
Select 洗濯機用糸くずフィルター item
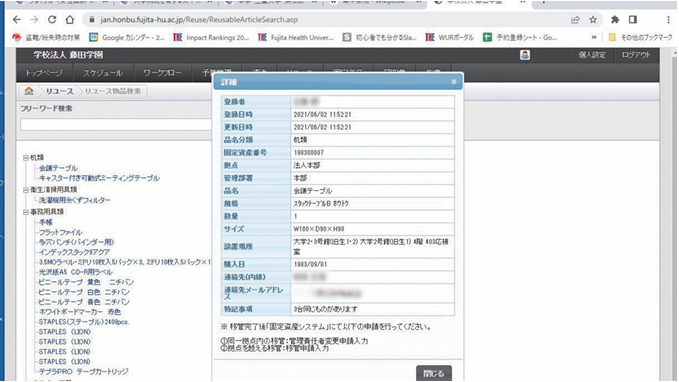(x=75, y=200)
